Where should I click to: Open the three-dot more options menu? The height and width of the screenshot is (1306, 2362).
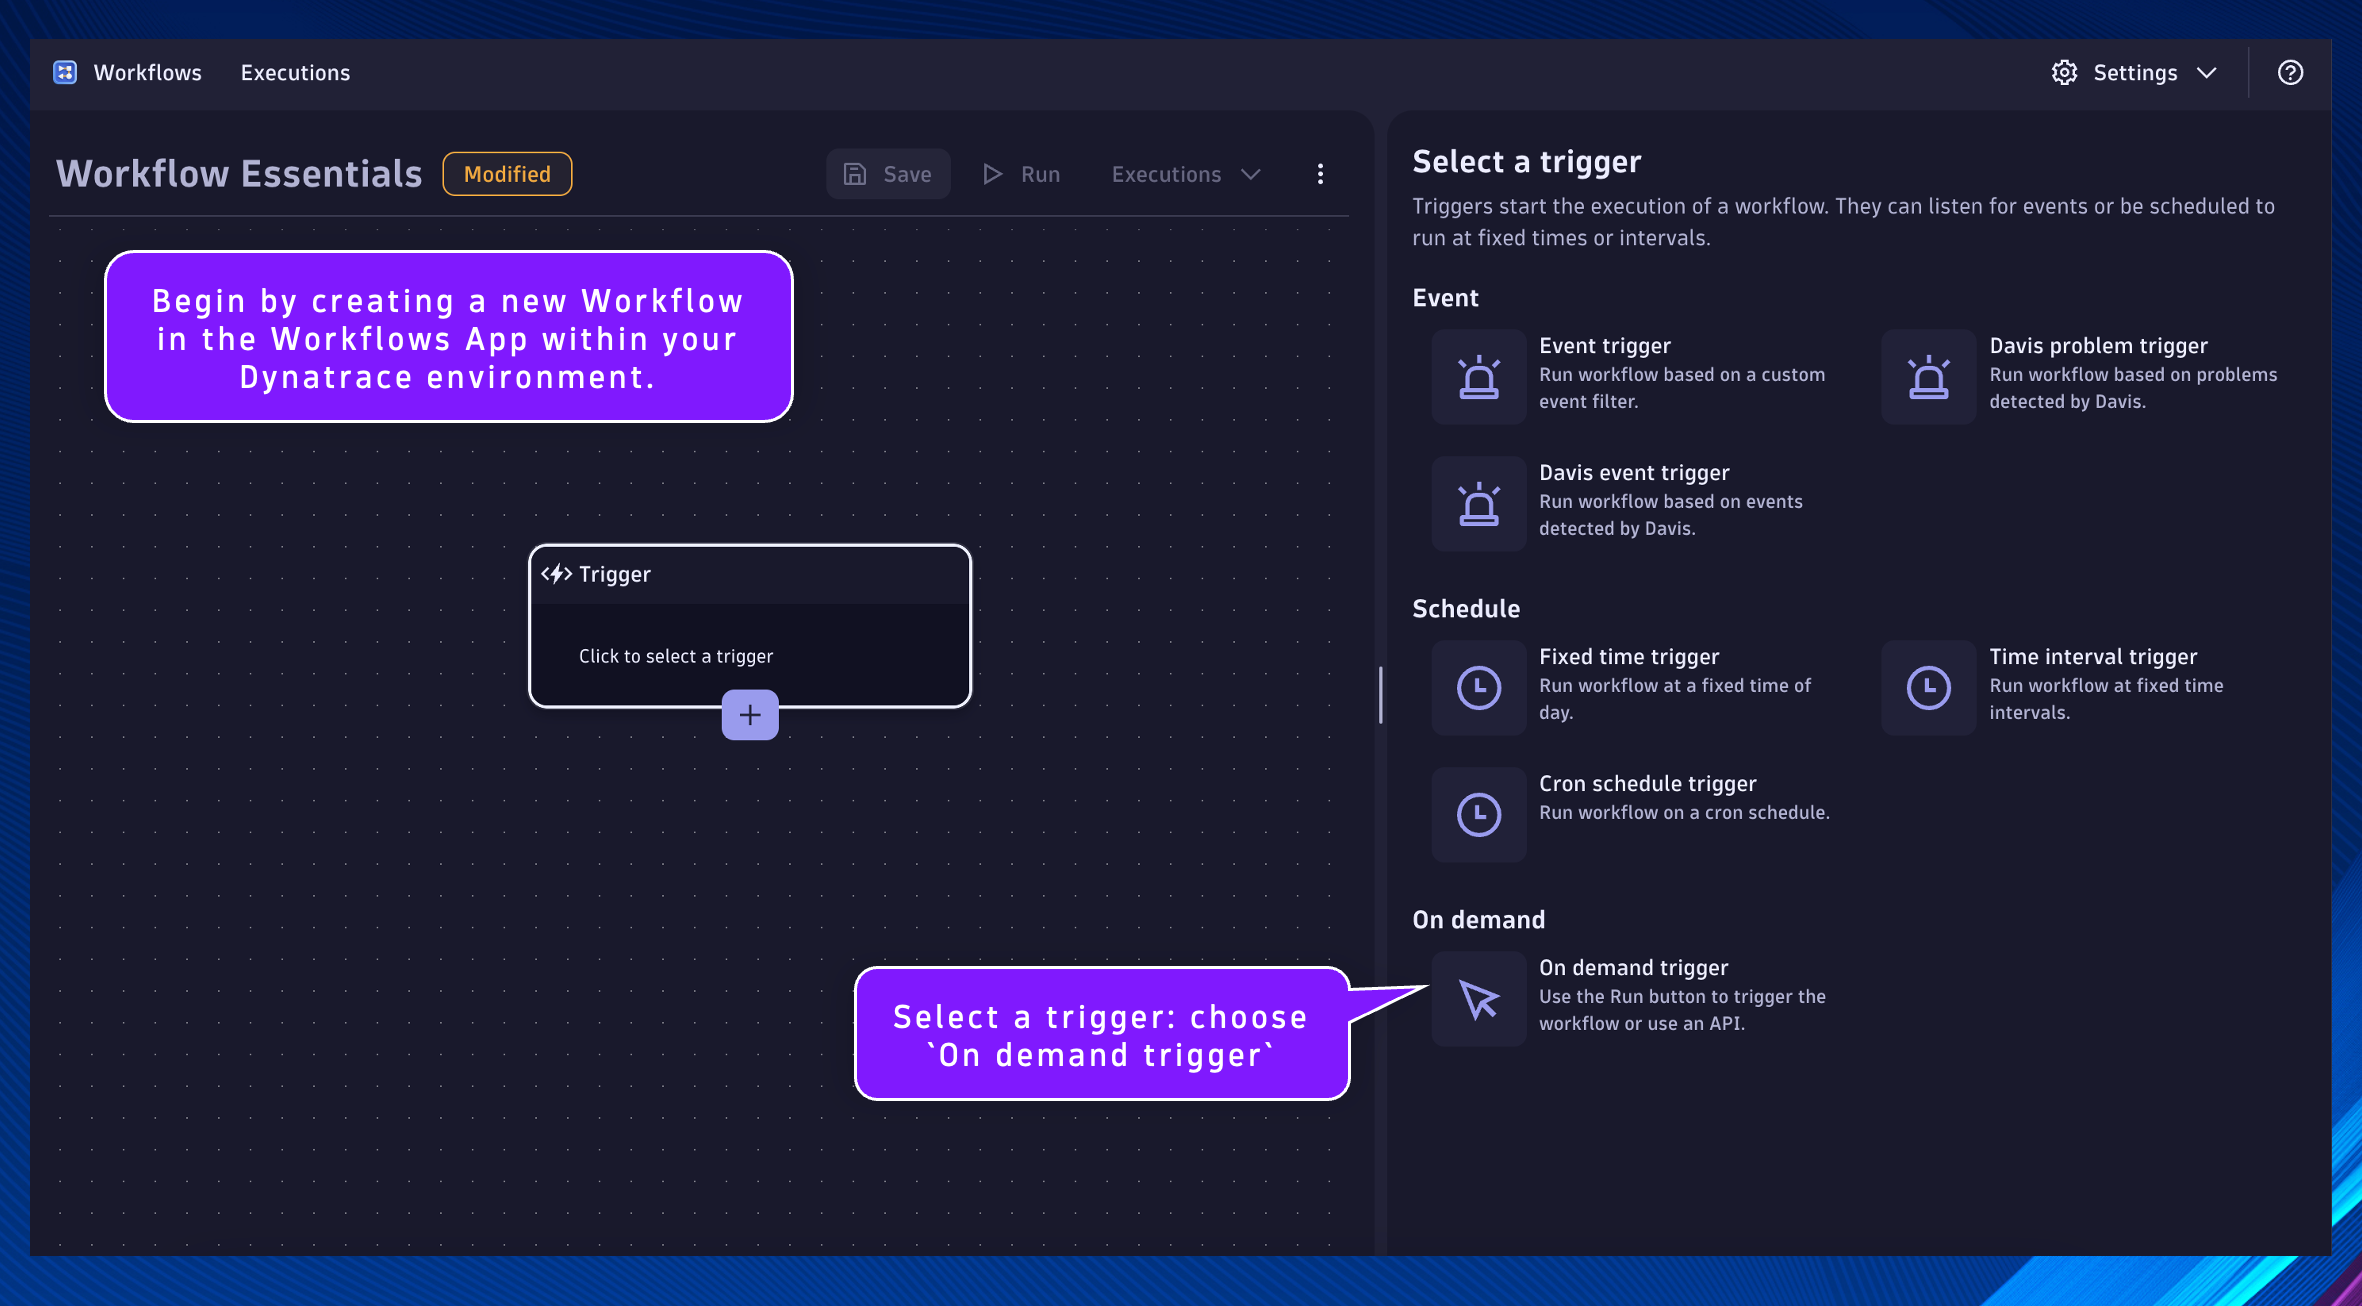point(1320,174)
